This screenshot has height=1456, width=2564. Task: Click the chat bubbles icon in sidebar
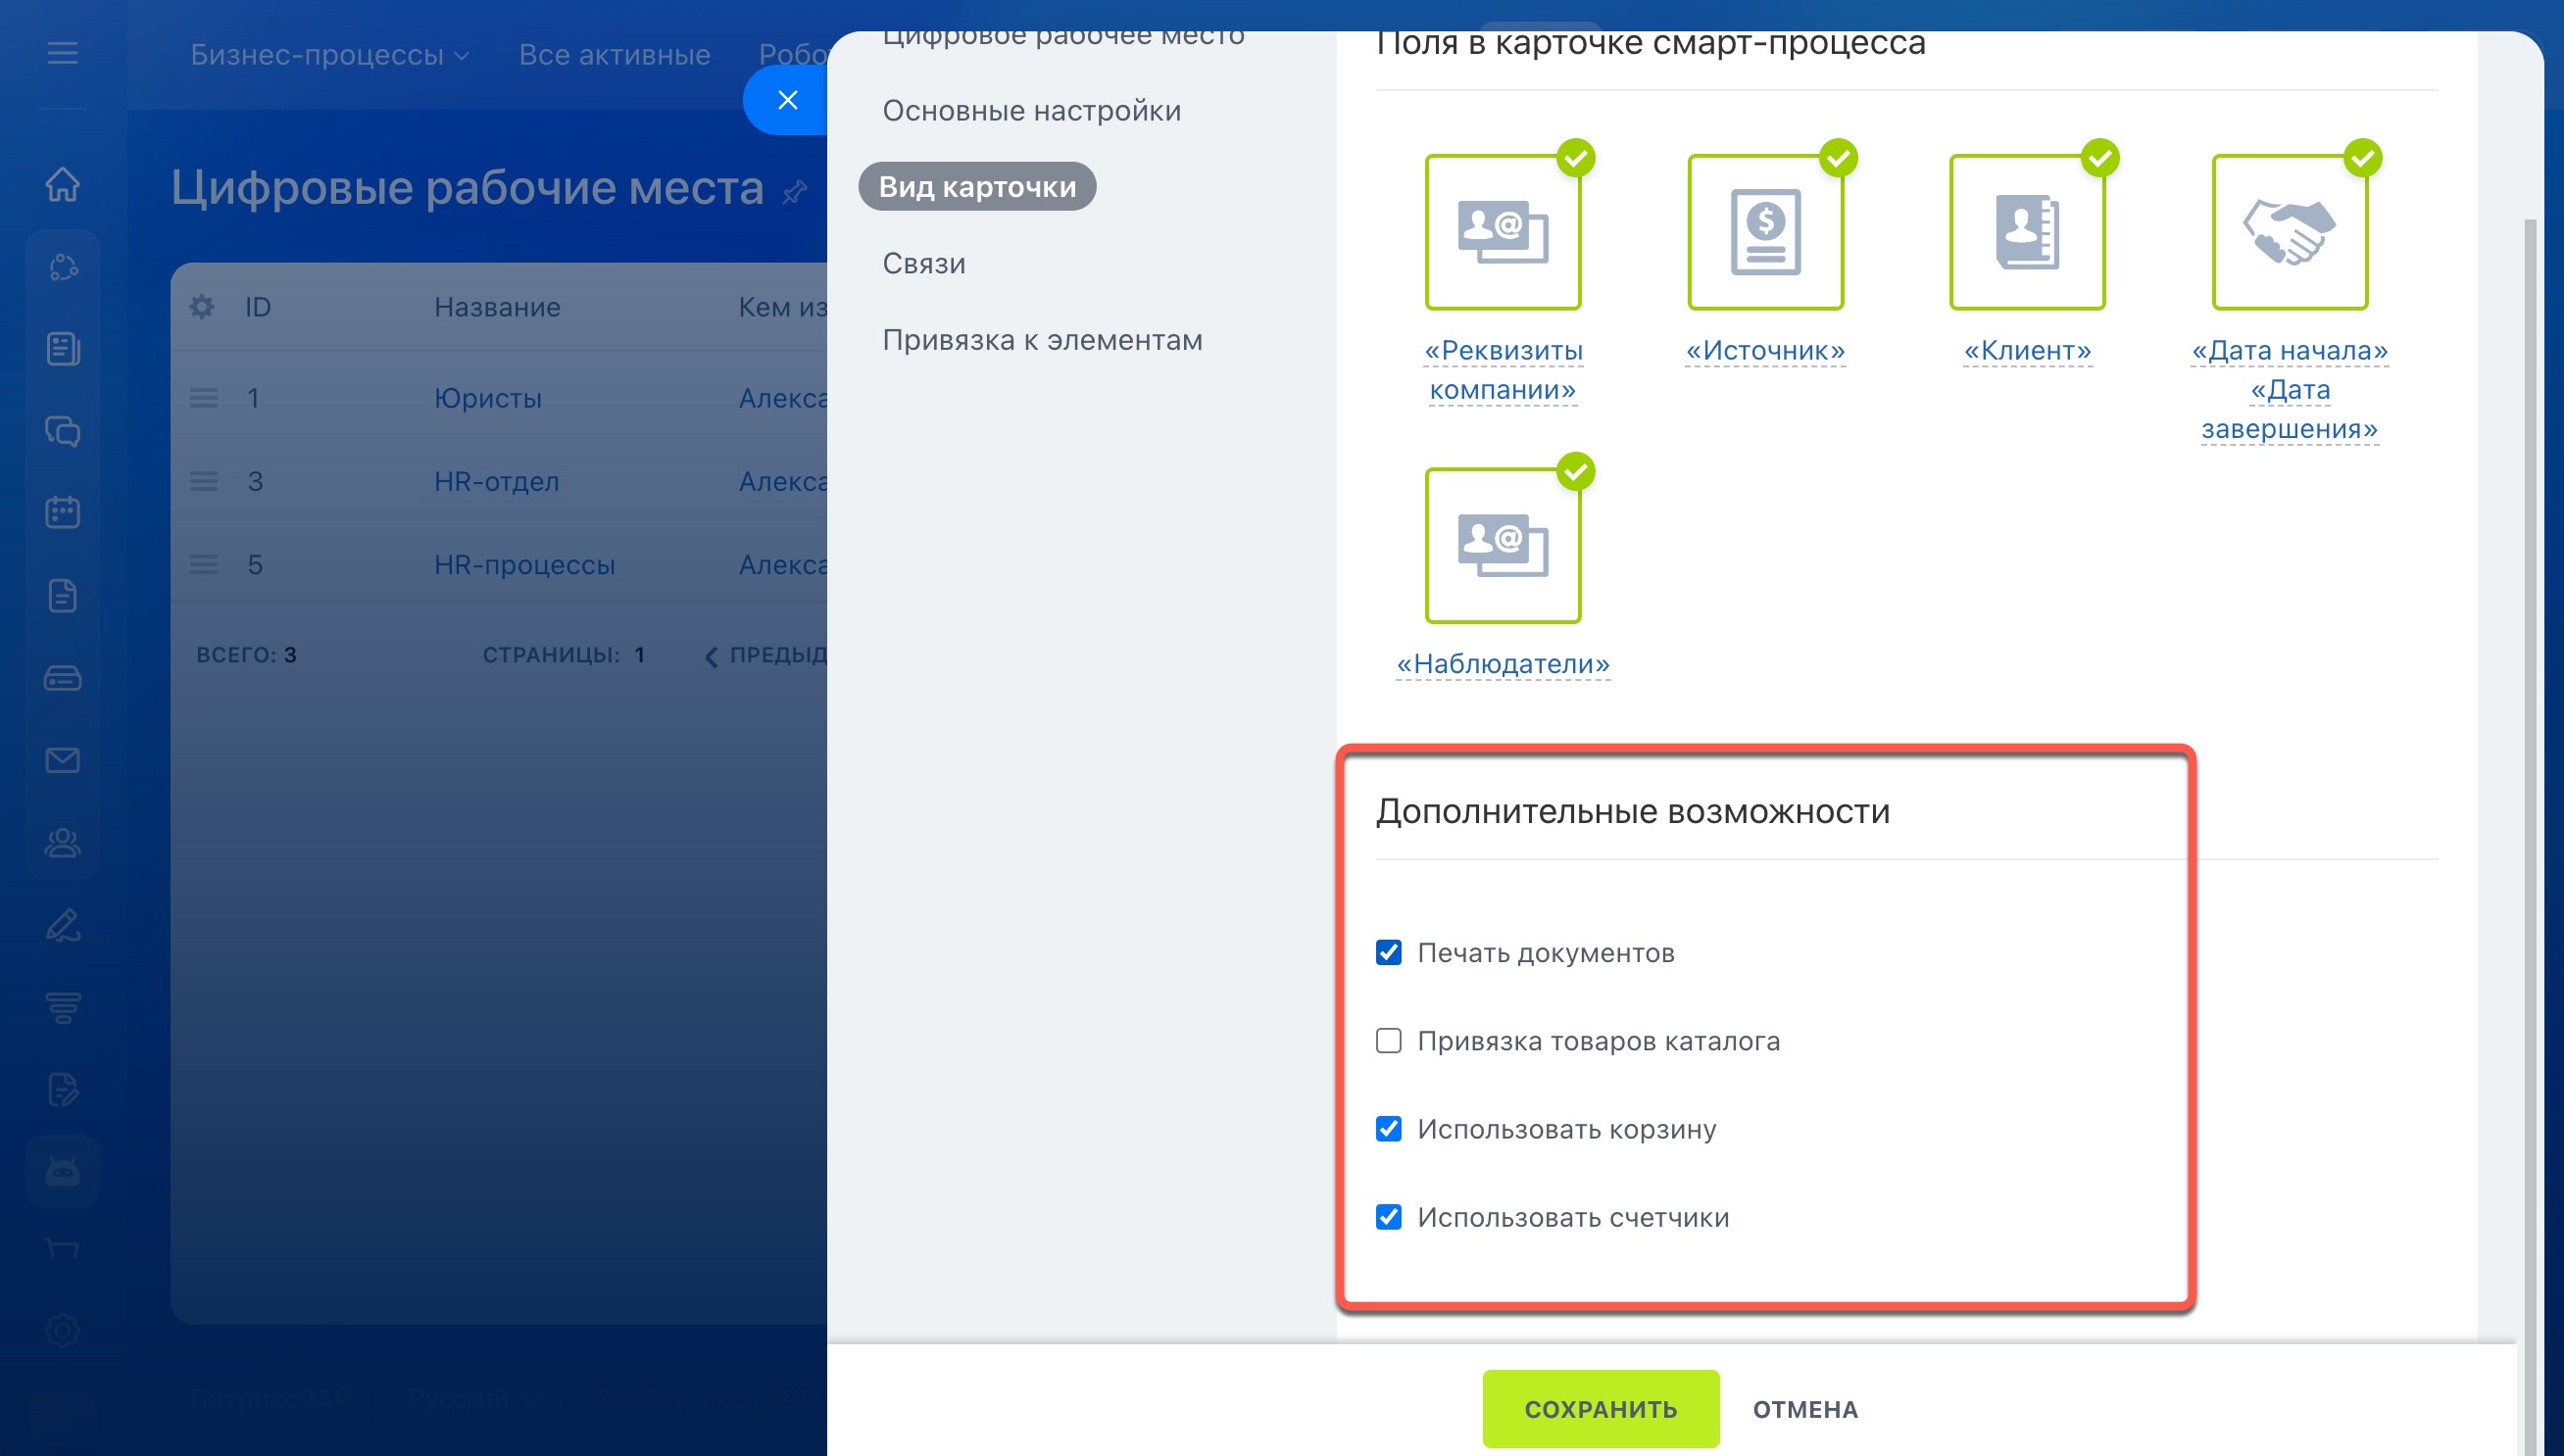click(62, 431)
